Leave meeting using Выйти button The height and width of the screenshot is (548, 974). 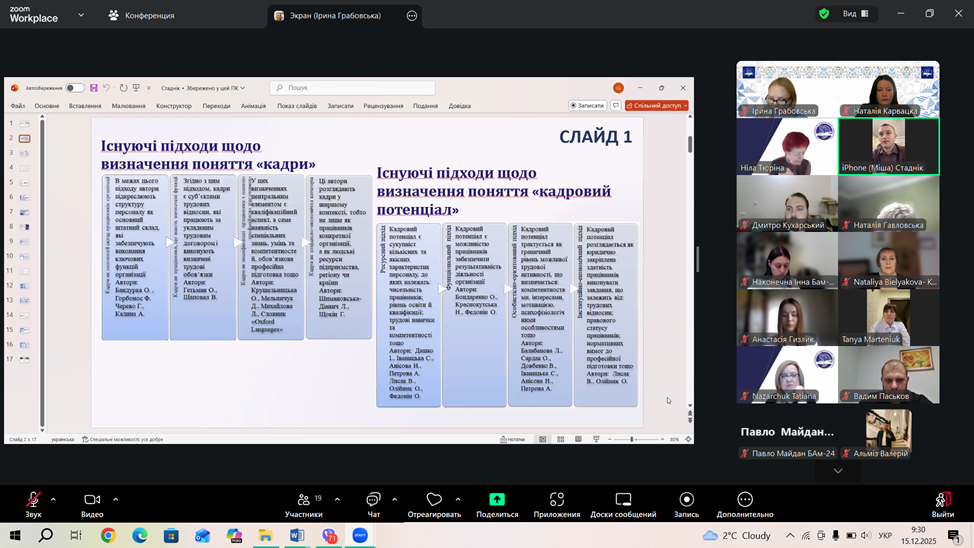942,502
